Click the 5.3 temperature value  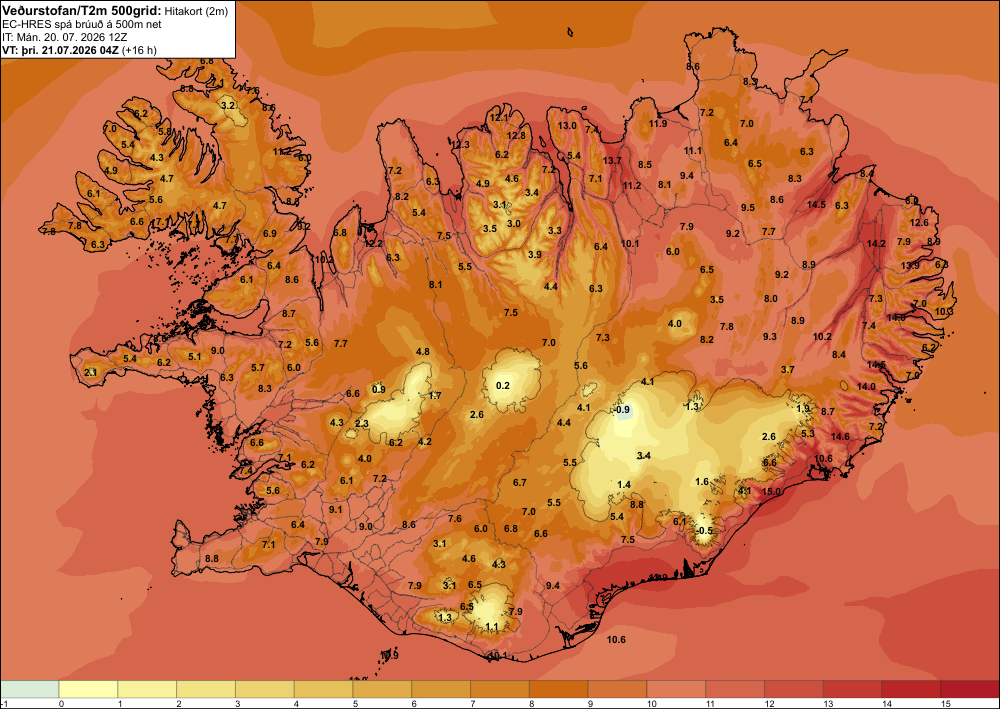coord(808,434)
